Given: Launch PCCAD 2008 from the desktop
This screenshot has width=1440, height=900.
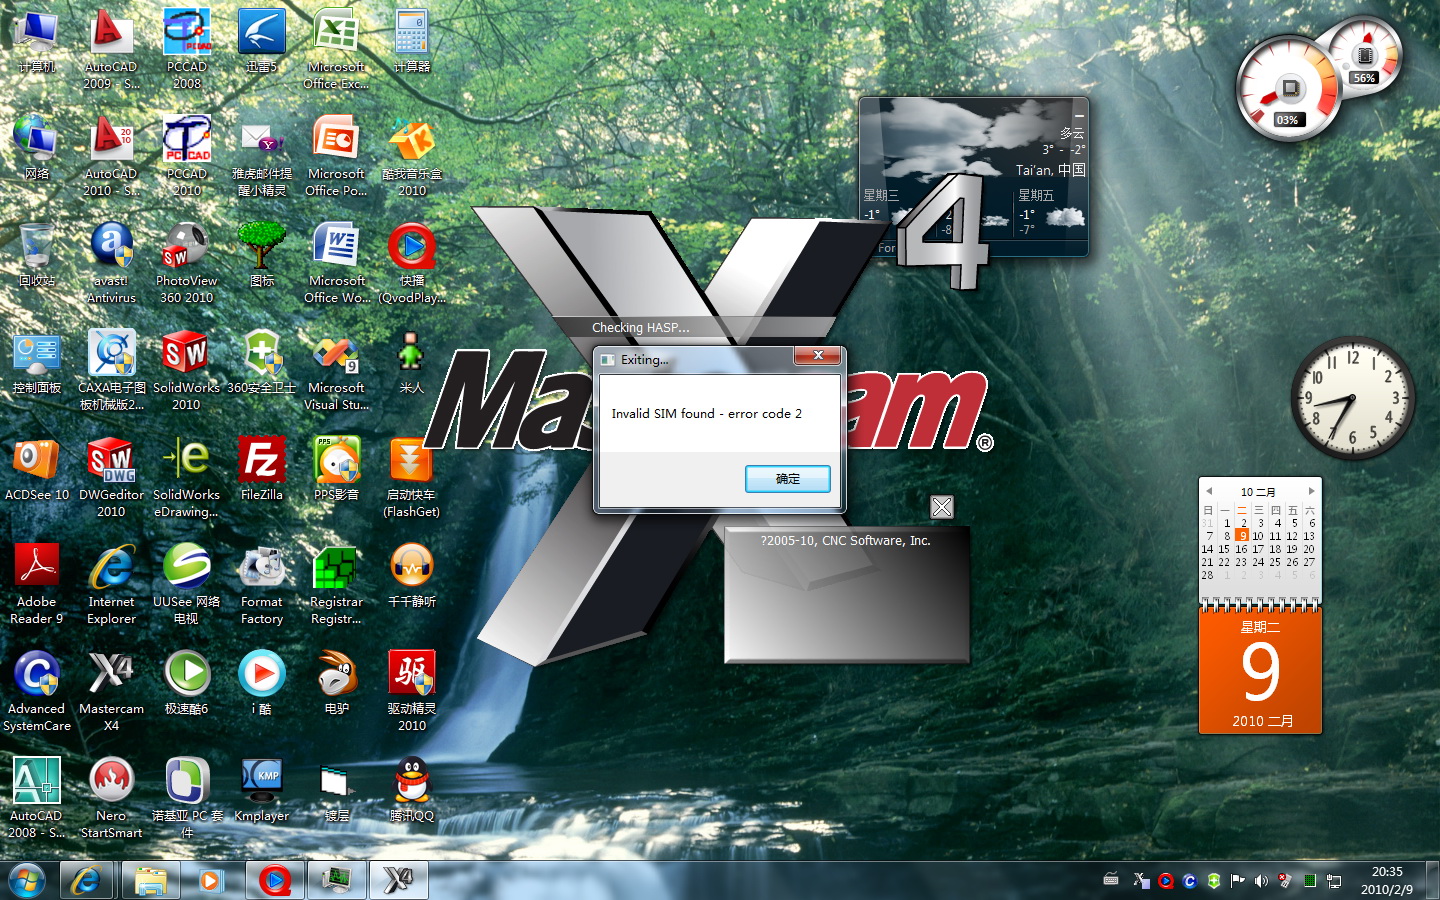Looking at the screenshot, I should click(x=186, y=50).
